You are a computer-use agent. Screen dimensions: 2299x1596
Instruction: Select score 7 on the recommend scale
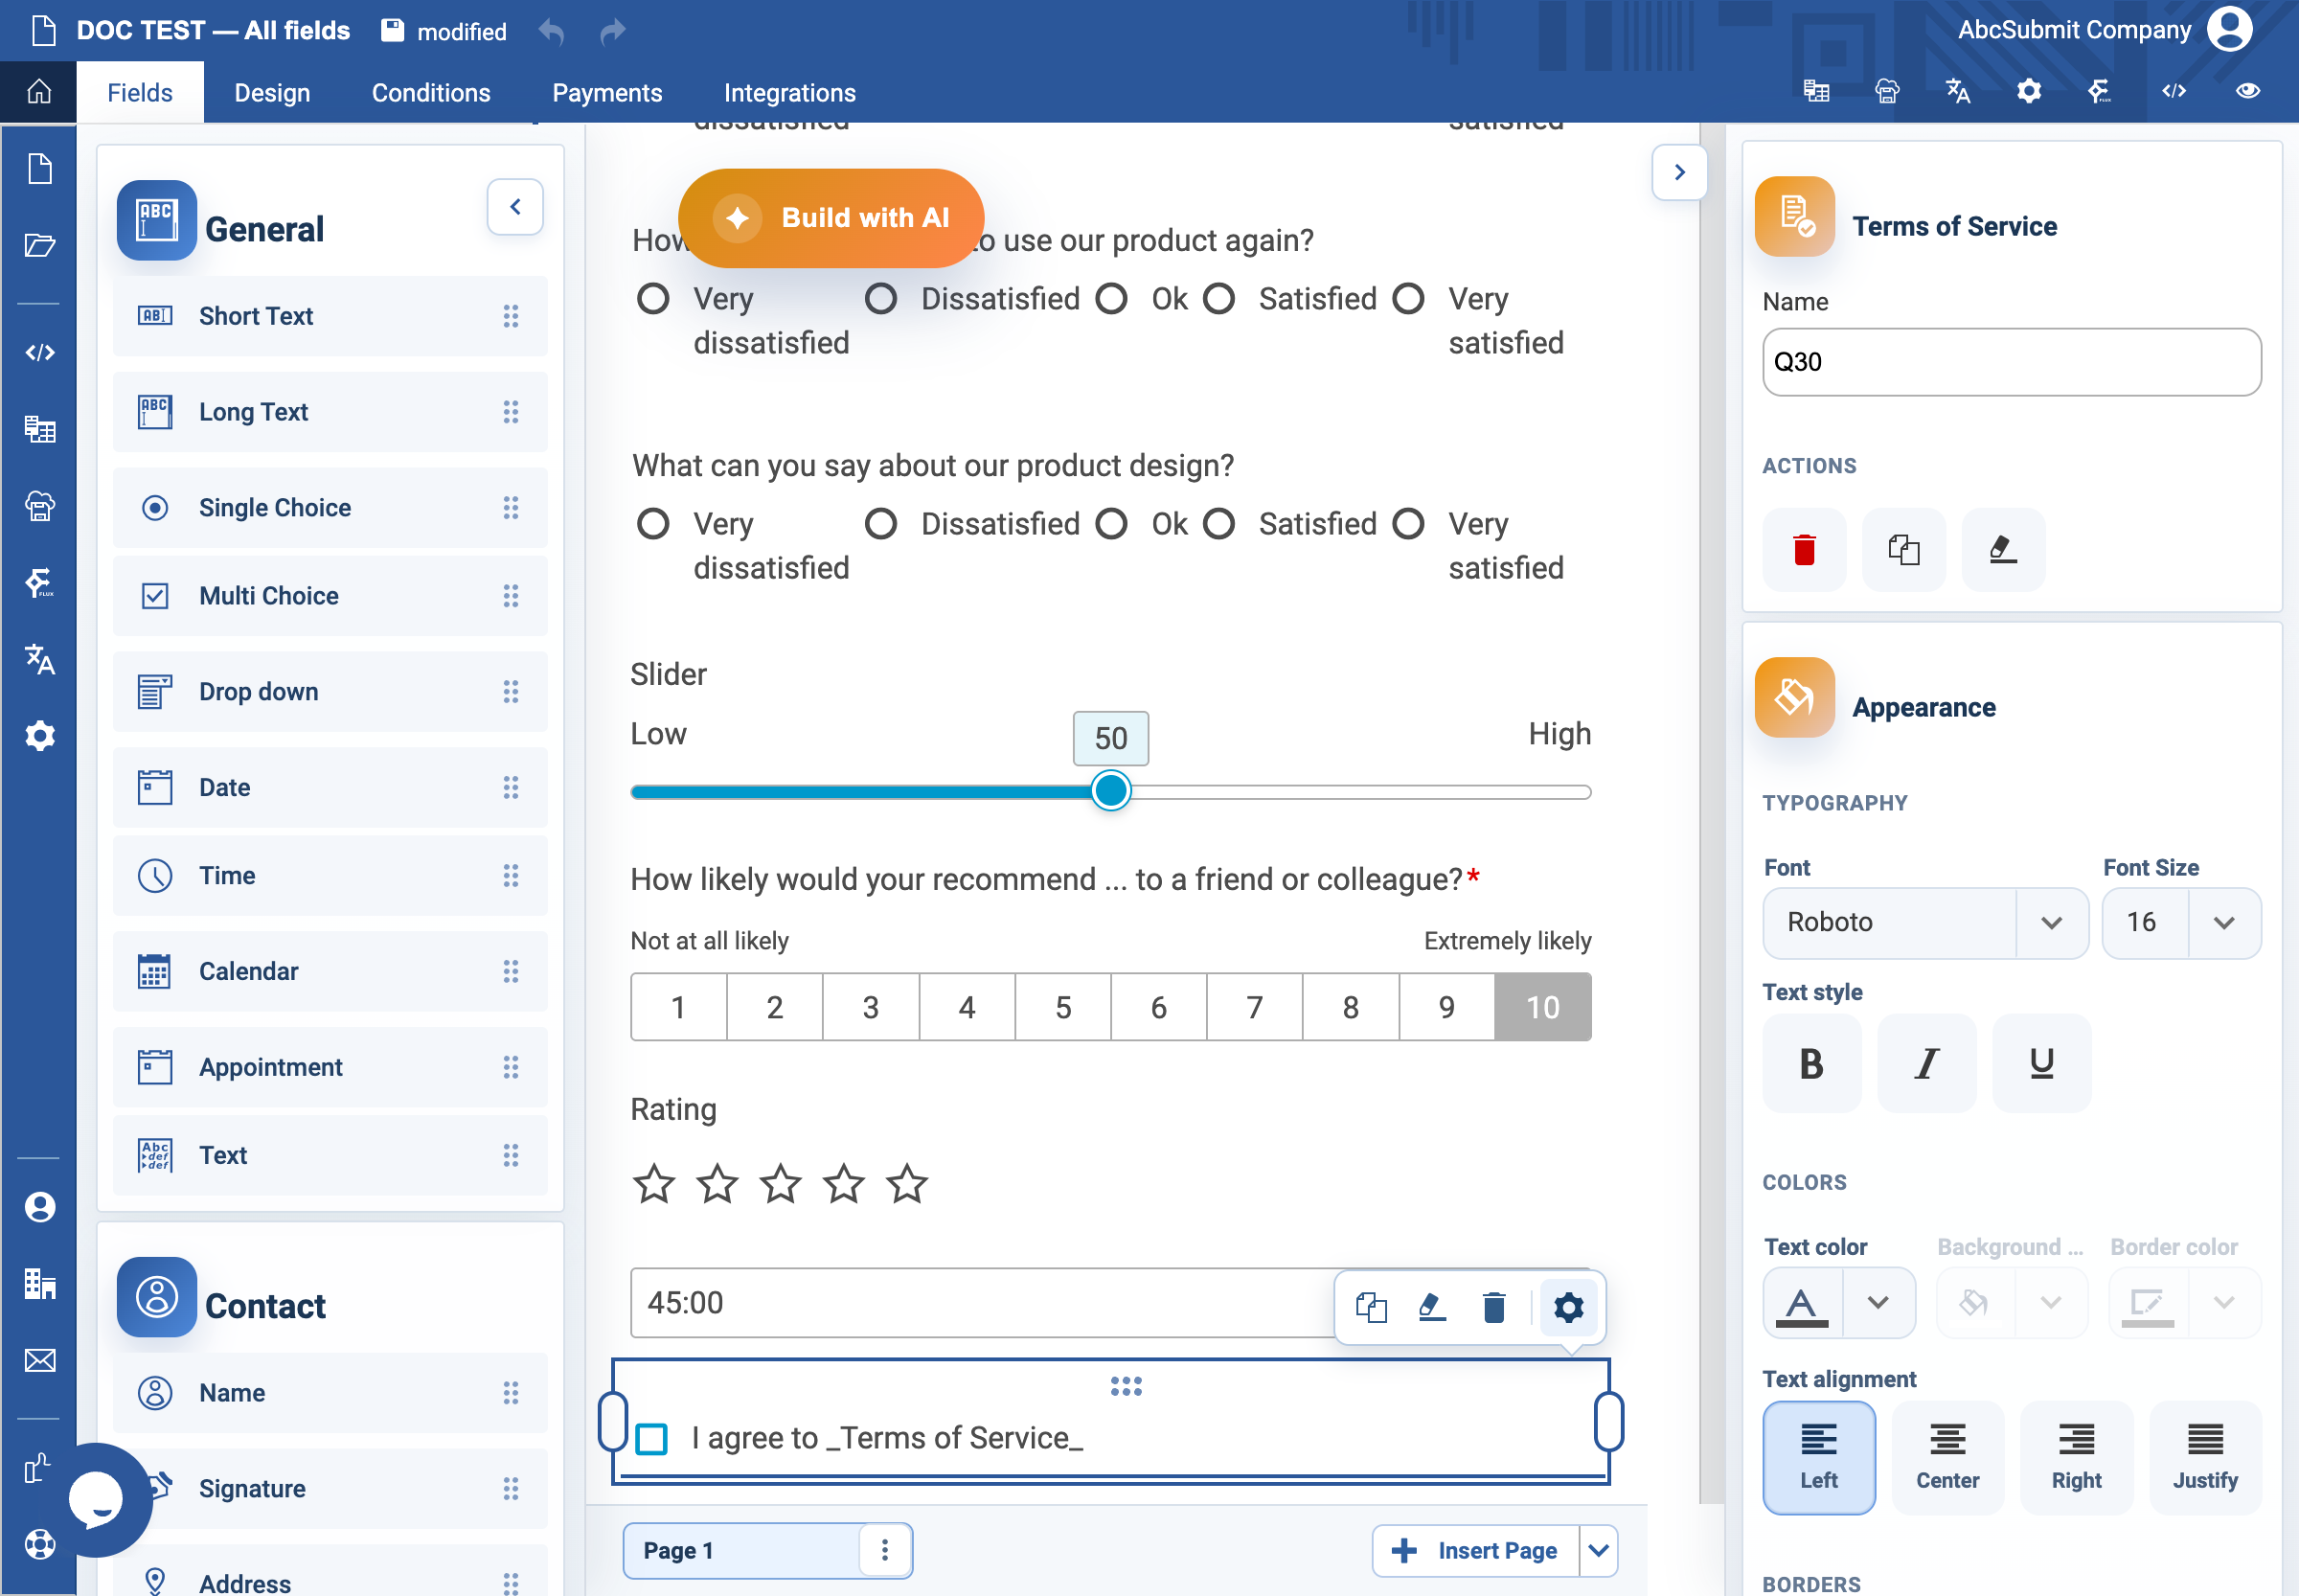pos(1254,1007)
